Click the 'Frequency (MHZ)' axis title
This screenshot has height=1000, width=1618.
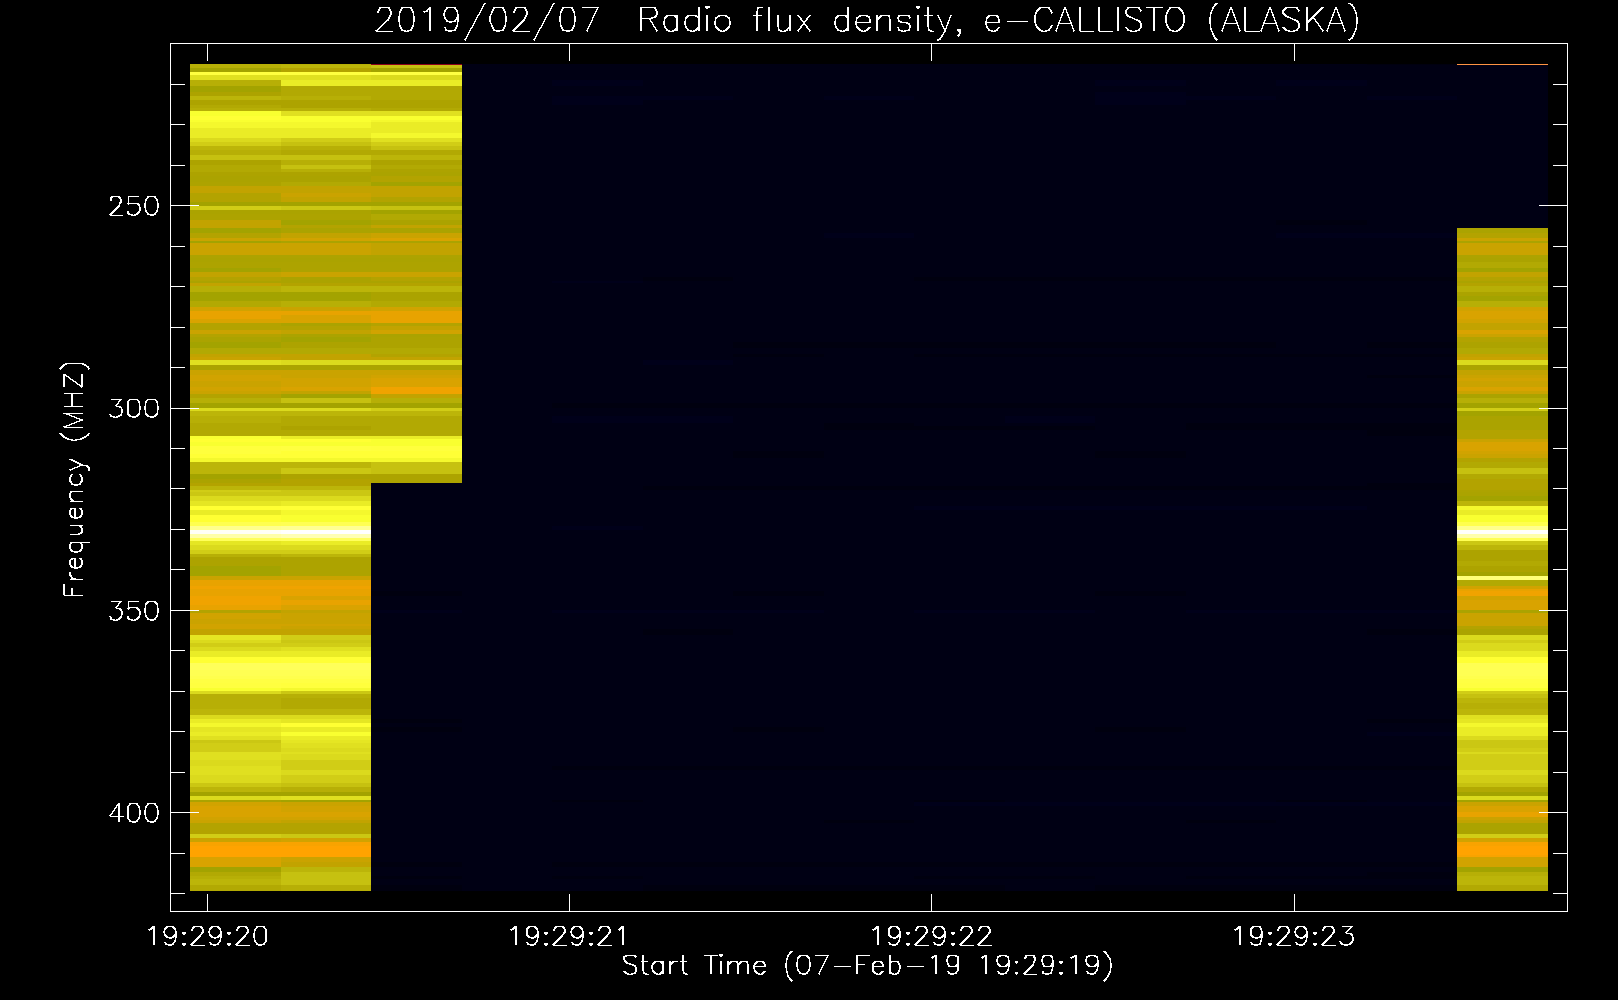[75, 479]
